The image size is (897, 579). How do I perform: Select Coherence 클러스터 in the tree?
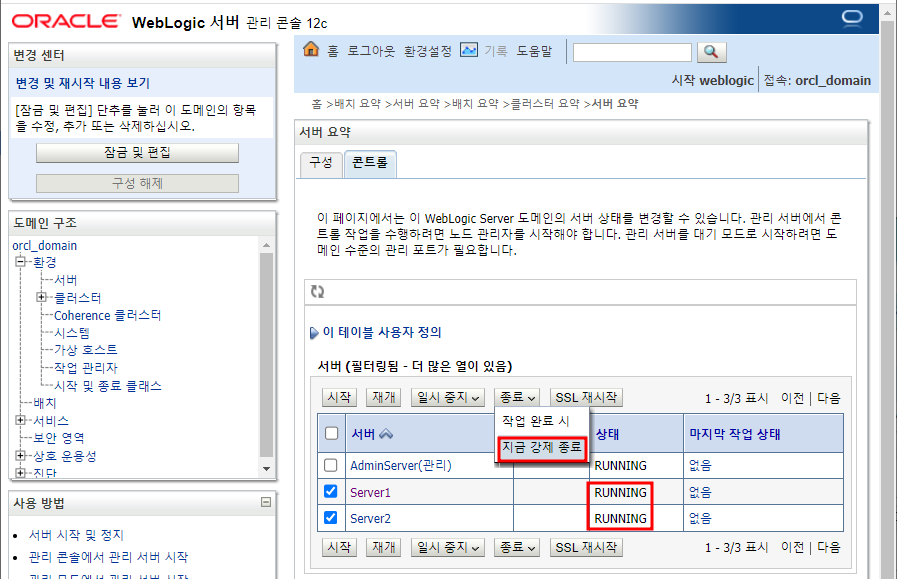pyautogui.click(x=108, y=315)
